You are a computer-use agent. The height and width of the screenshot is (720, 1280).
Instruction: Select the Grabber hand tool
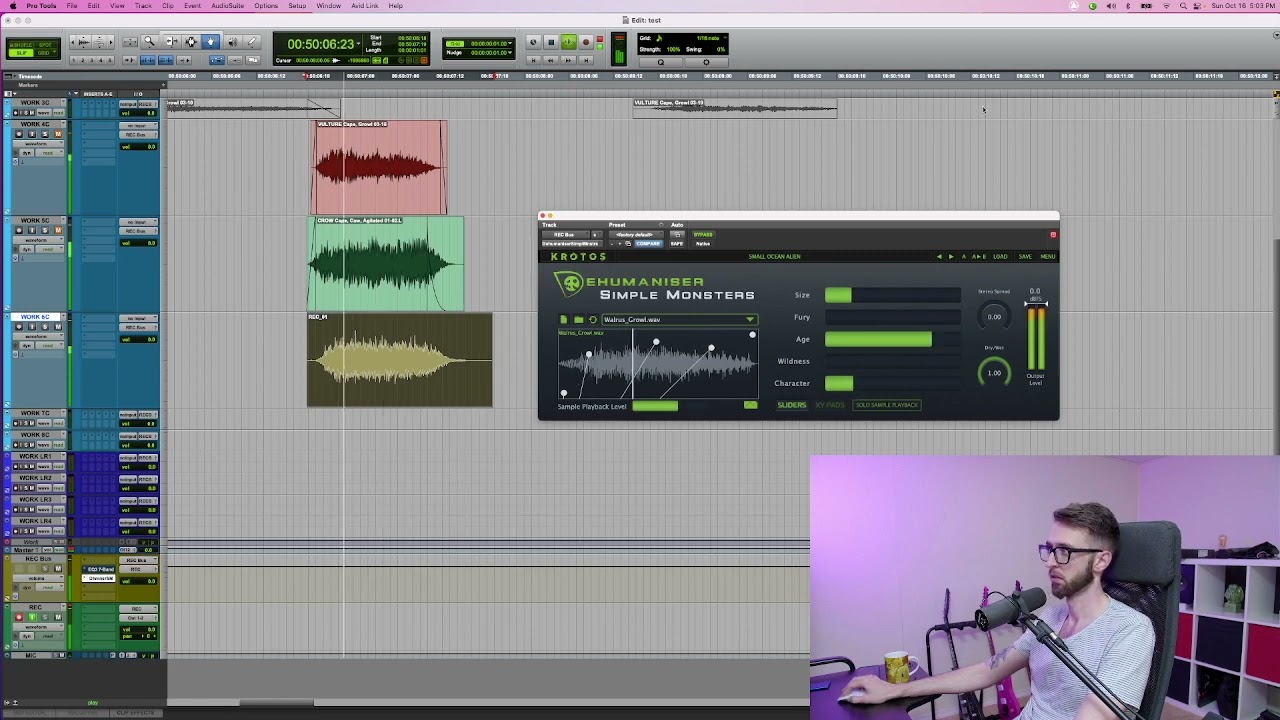pos(211,41)
